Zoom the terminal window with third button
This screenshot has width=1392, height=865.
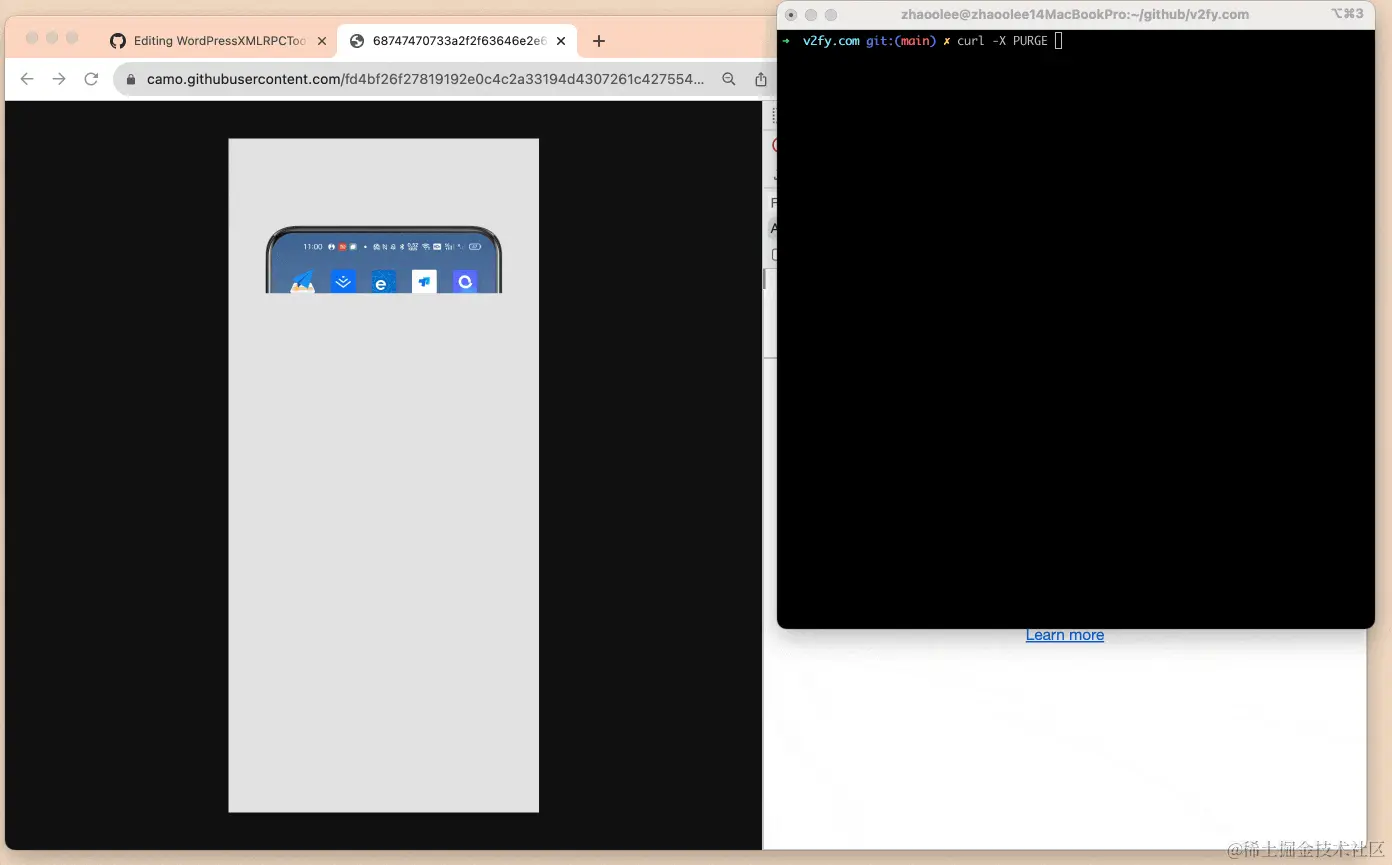pos(831,15)
